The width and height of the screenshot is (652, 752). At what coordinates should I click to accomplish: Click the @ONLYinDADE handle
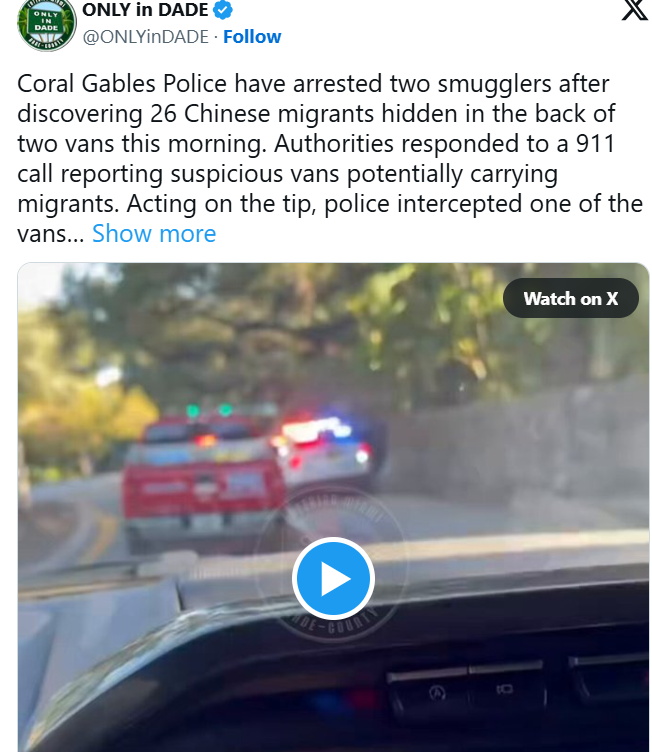click(x=146, y=36)
